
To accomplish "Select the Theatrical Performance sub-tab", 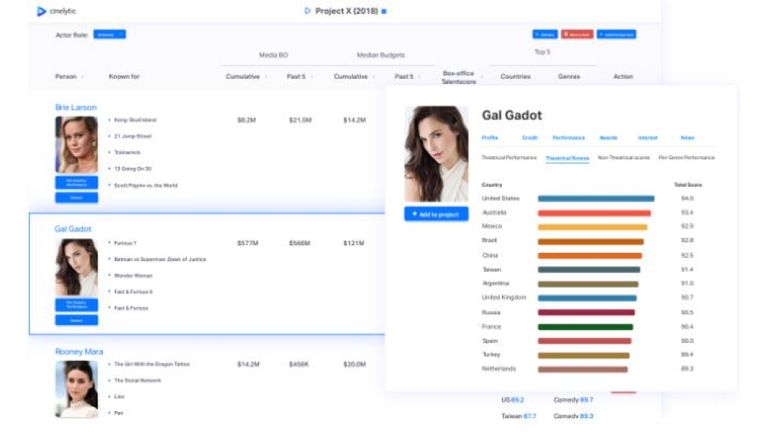I will coord(509,158).
